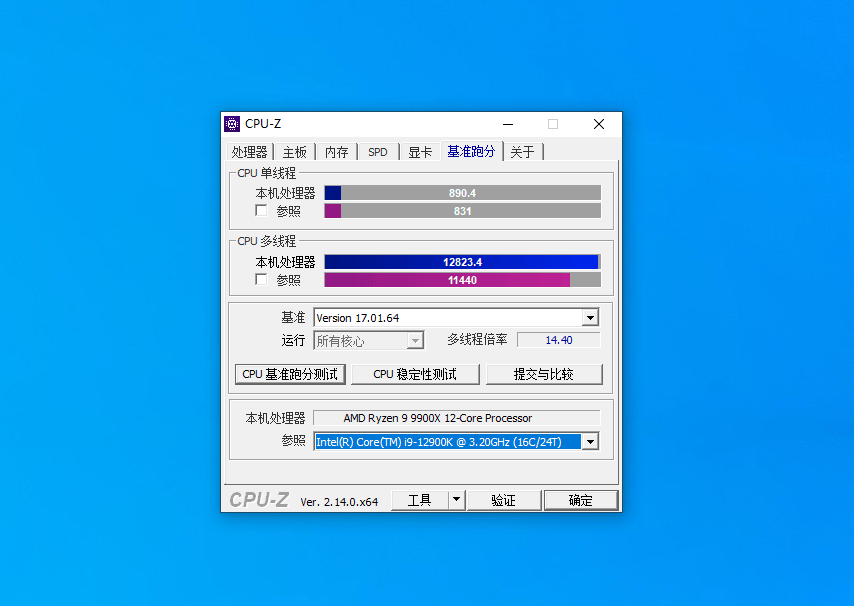Open the 关于 tab
854x606 pixels.
pyautogui.click(x=522, y=152)
